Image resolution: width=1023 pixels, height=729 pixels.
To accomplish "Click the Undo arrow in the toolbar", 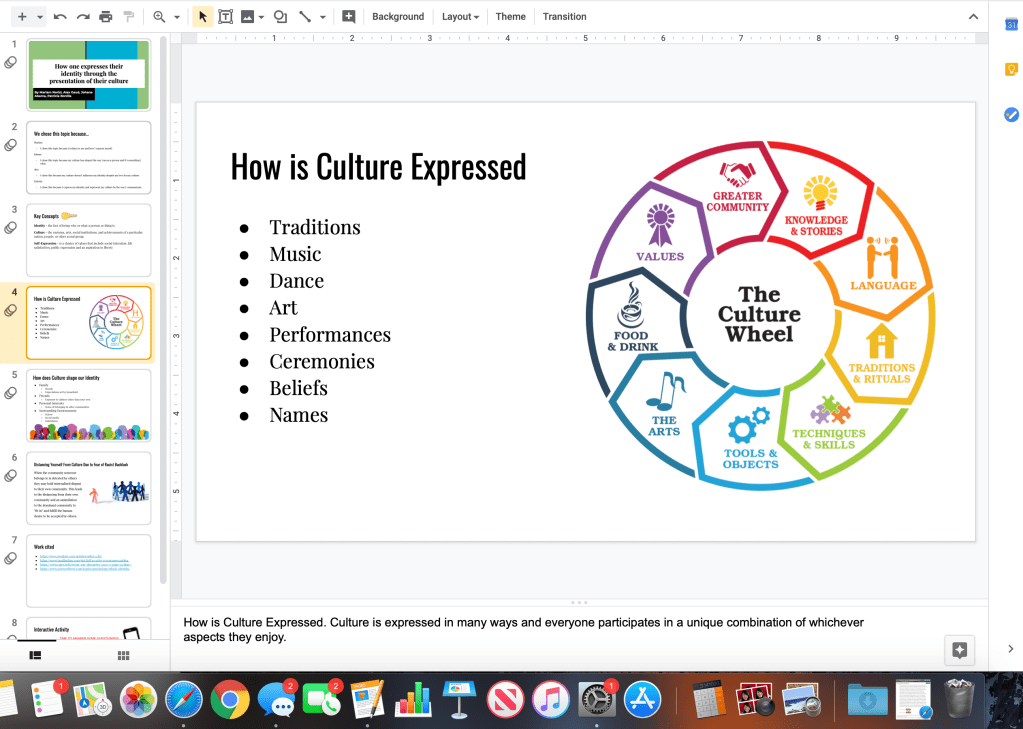I will point(61,17).
